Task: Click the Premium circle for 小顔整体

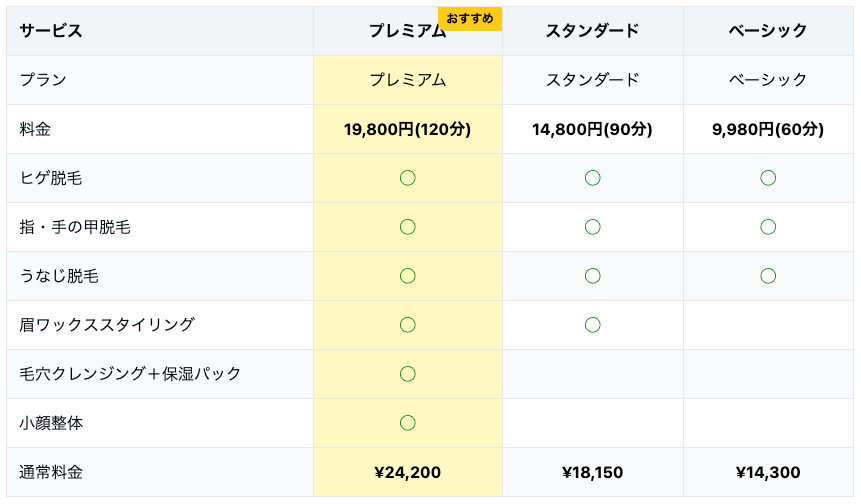Action: click(407, 423)
